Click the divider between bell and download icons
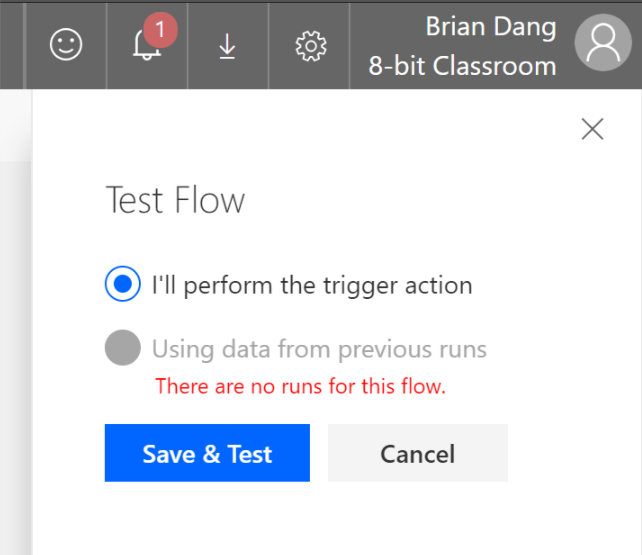Image resolution: width=642 pixels, height=555 pixels. (188, 45)
